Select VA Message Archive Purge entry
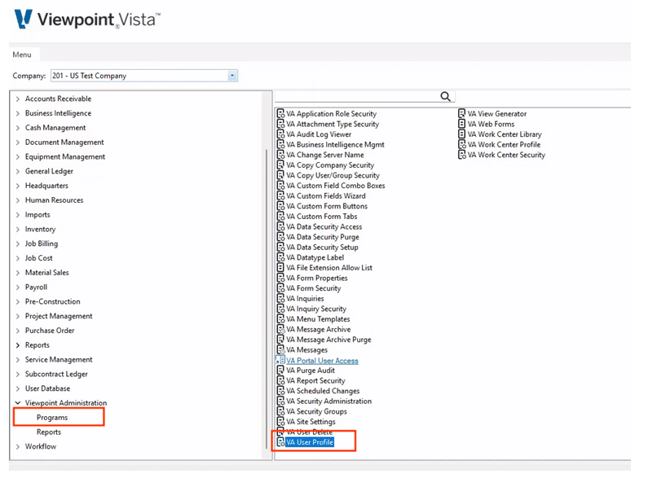This screenshot has width=670, height=478. point(329,340)
